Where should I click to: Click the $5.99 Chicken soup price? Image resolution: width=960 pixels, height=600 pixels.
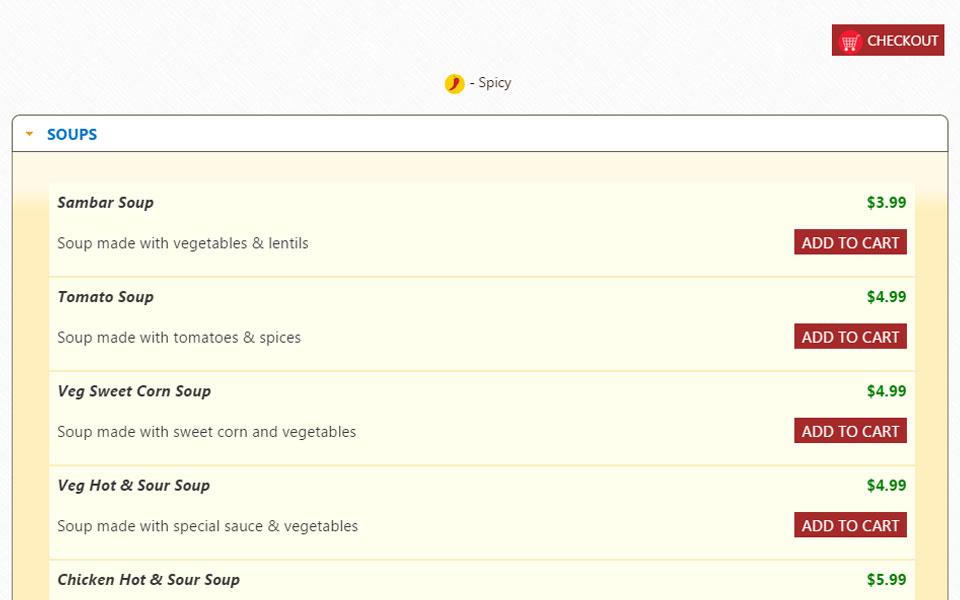click(886, 579)
